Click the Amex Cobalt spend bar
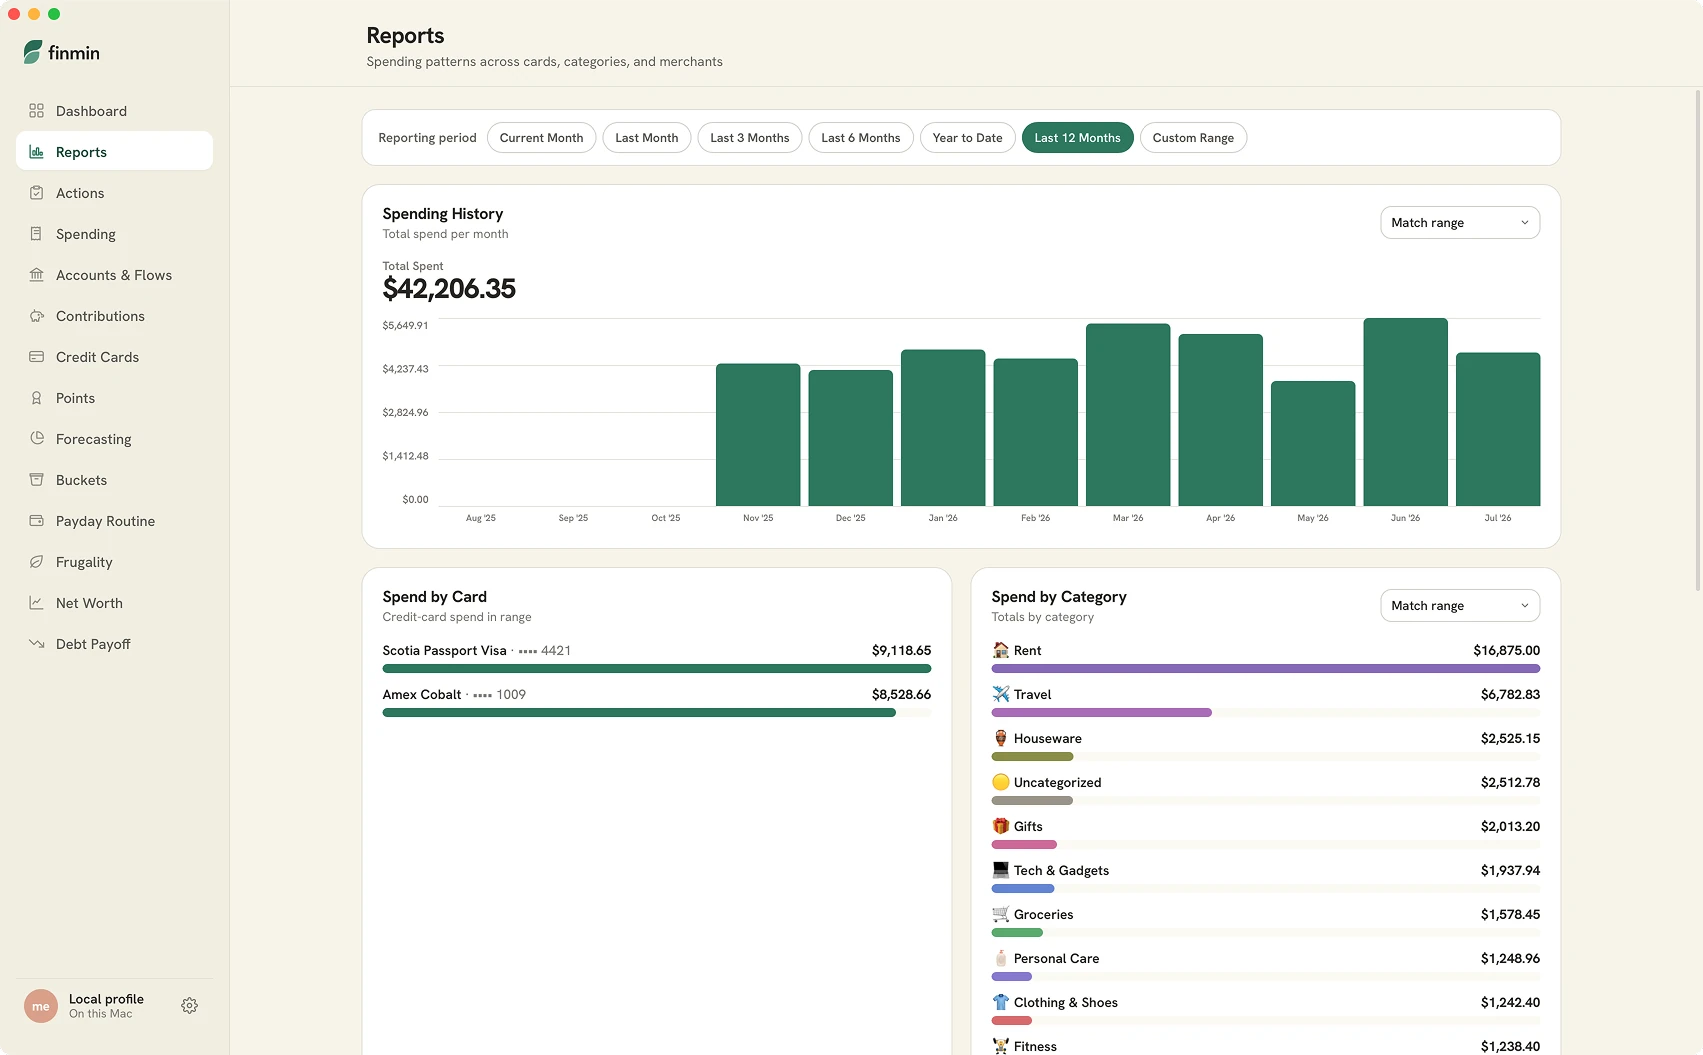Screen dimensions: 1703x1055 coord(639,713)
